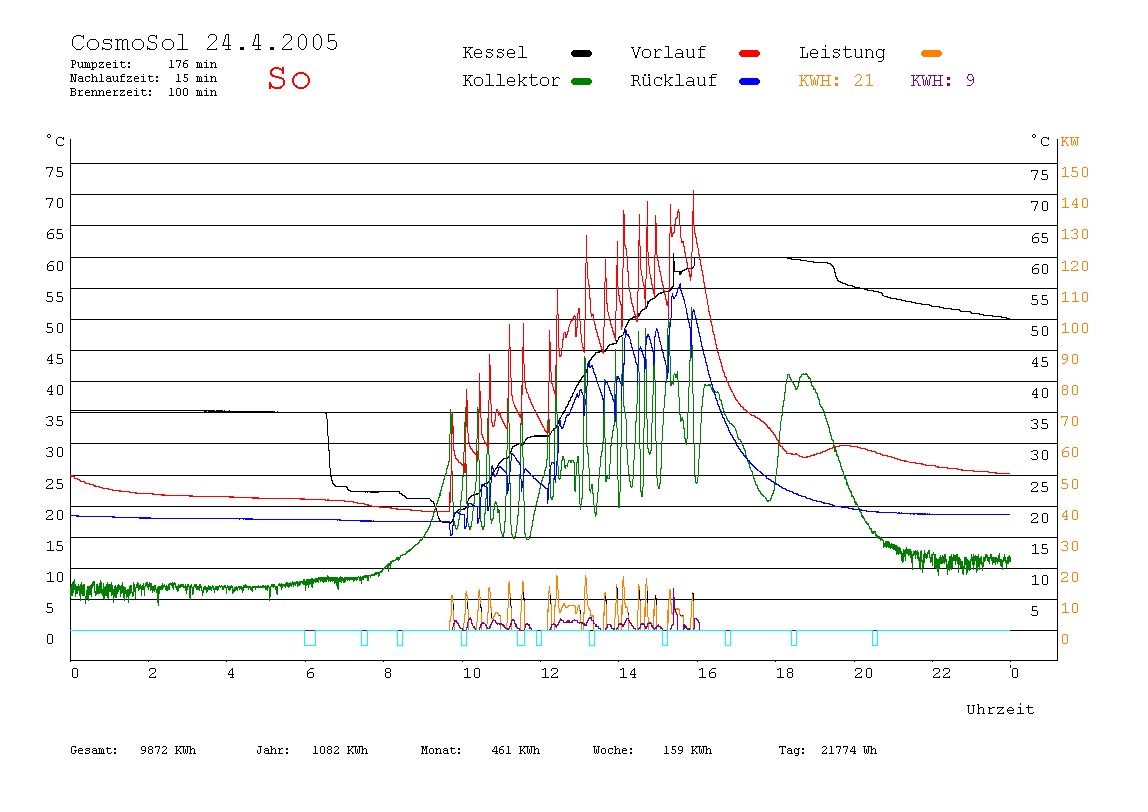
Task: Click the left-axis 75 °C tick label
Action: (x=54, y=171)
